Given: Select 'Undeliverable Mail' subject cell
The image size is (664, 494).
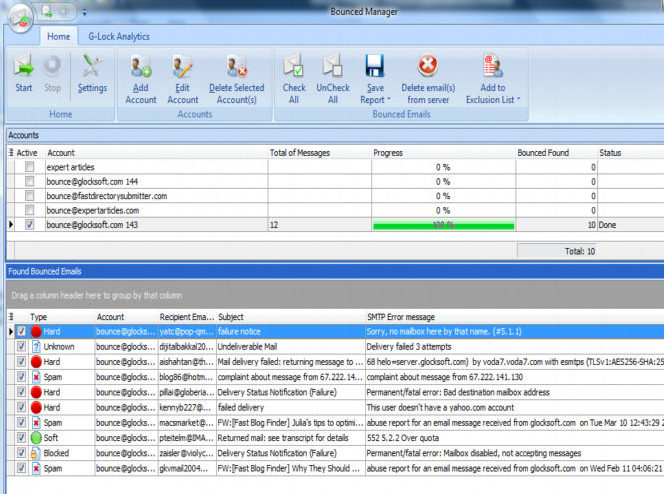Looking at the screenshot, I should click(290, 347).
